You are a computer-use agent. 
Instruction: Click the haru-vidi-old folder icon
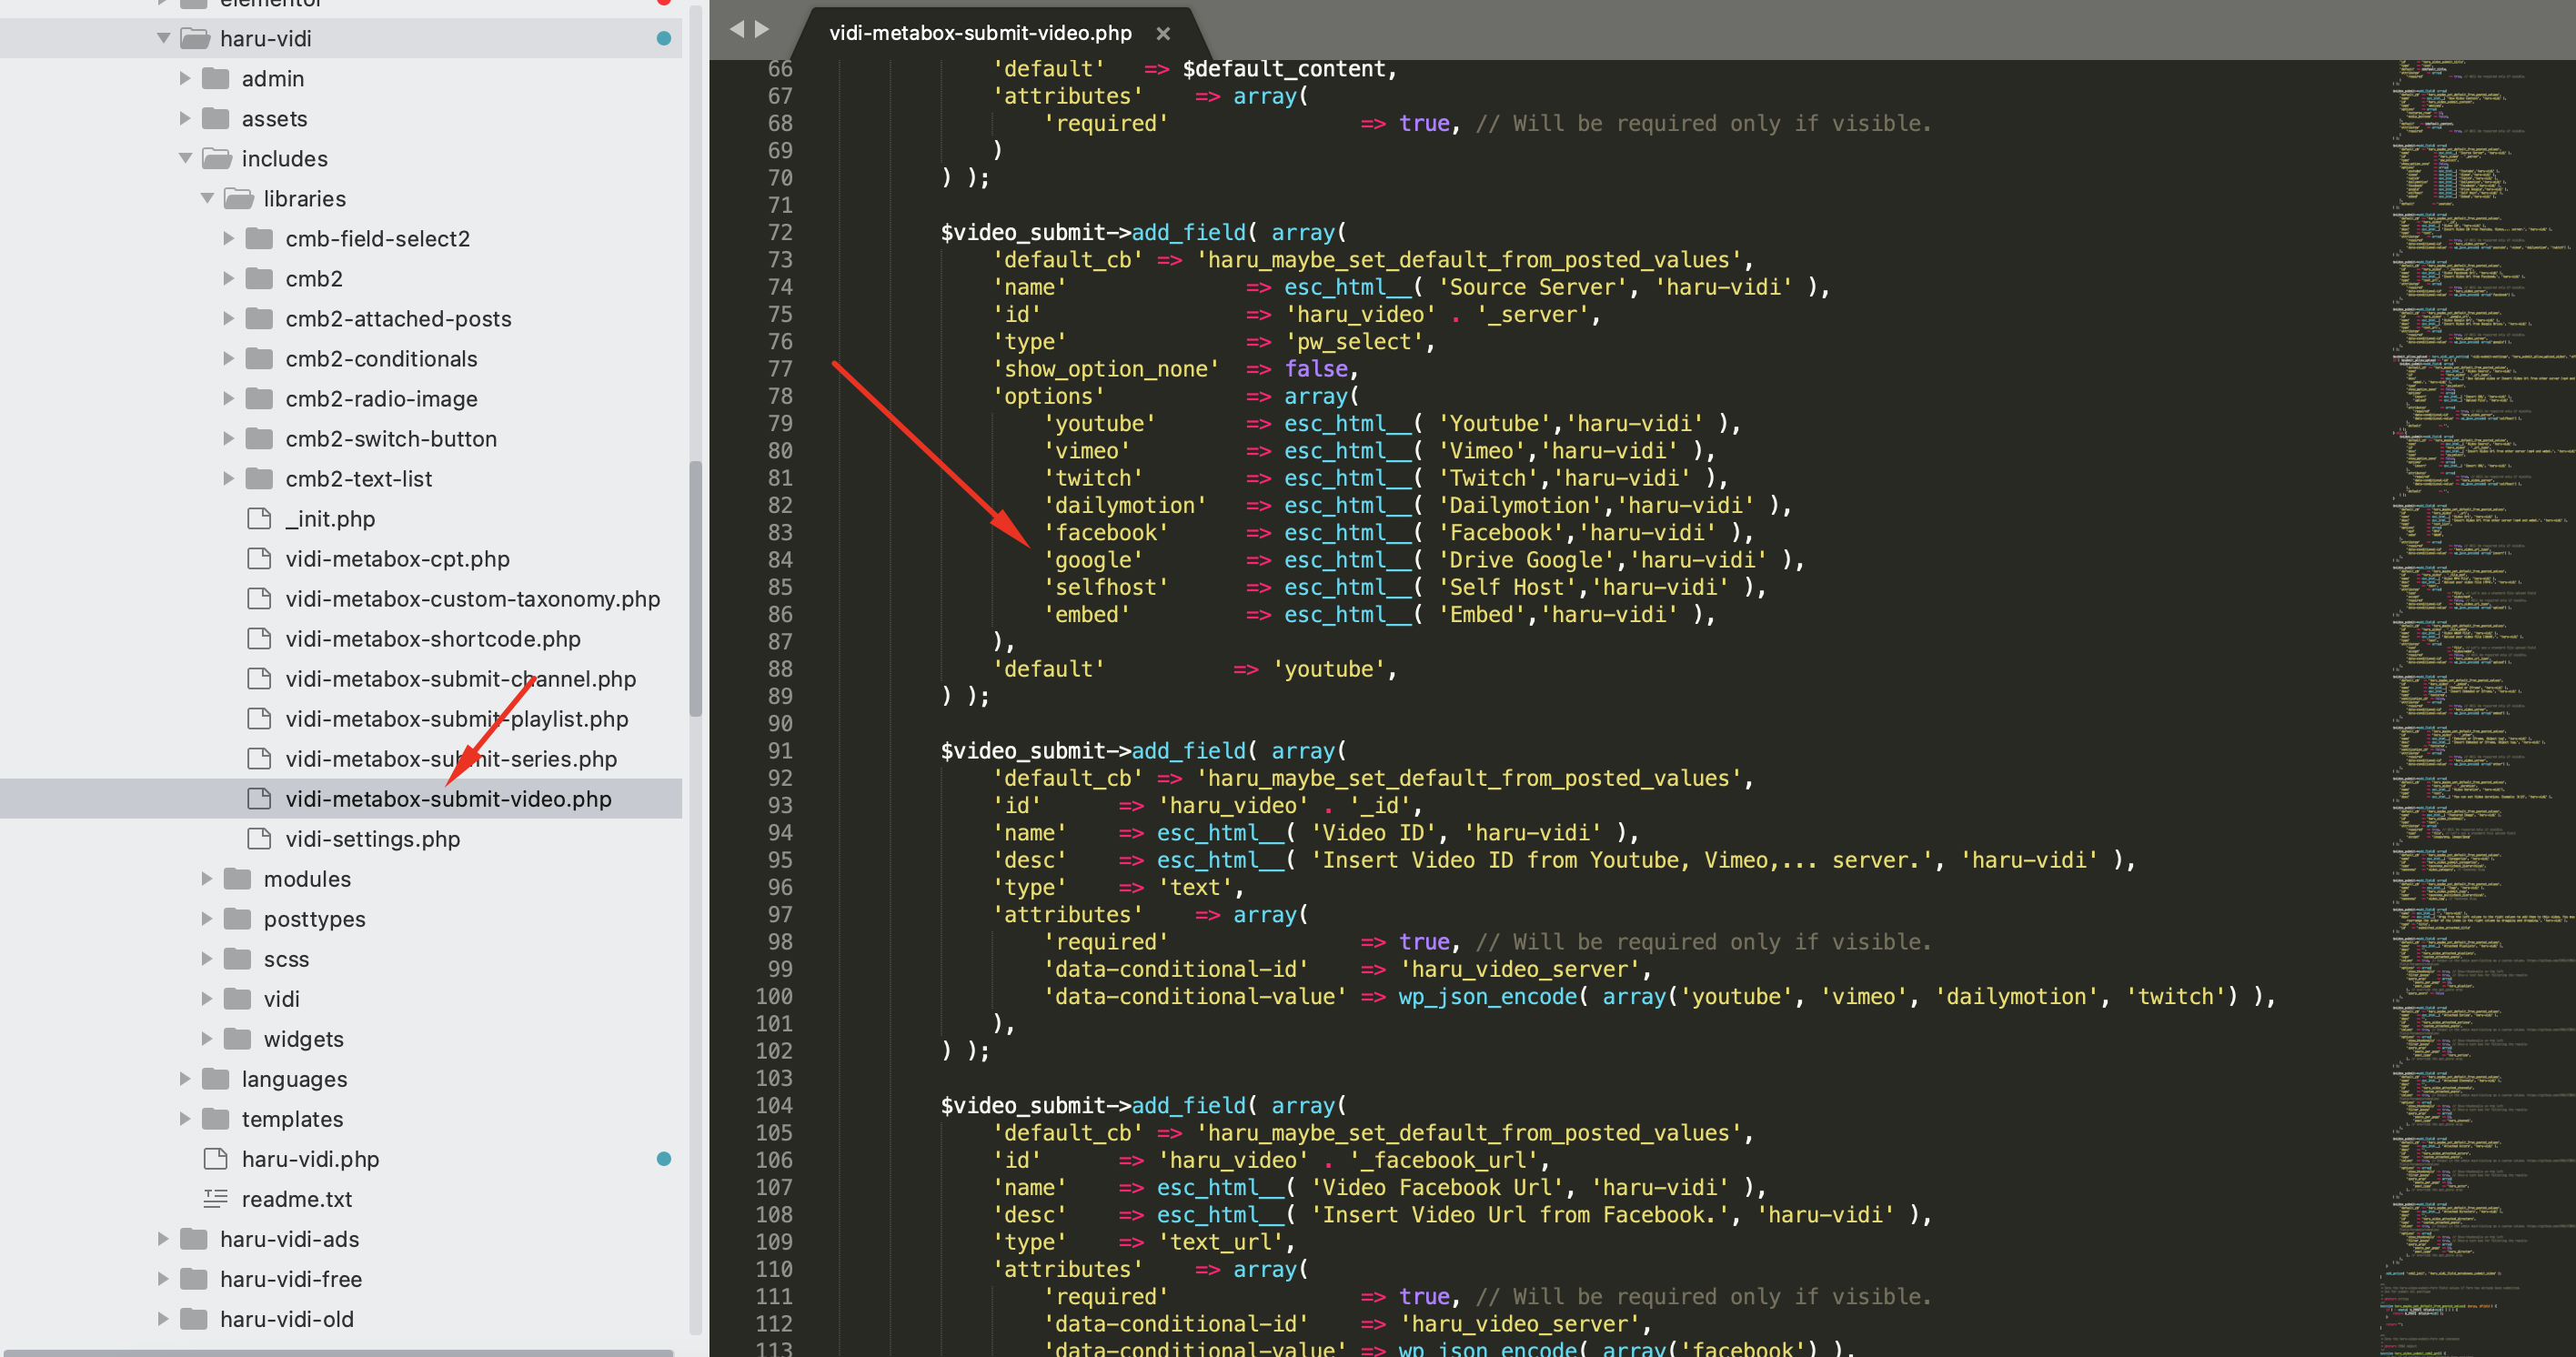[194, 1318]
